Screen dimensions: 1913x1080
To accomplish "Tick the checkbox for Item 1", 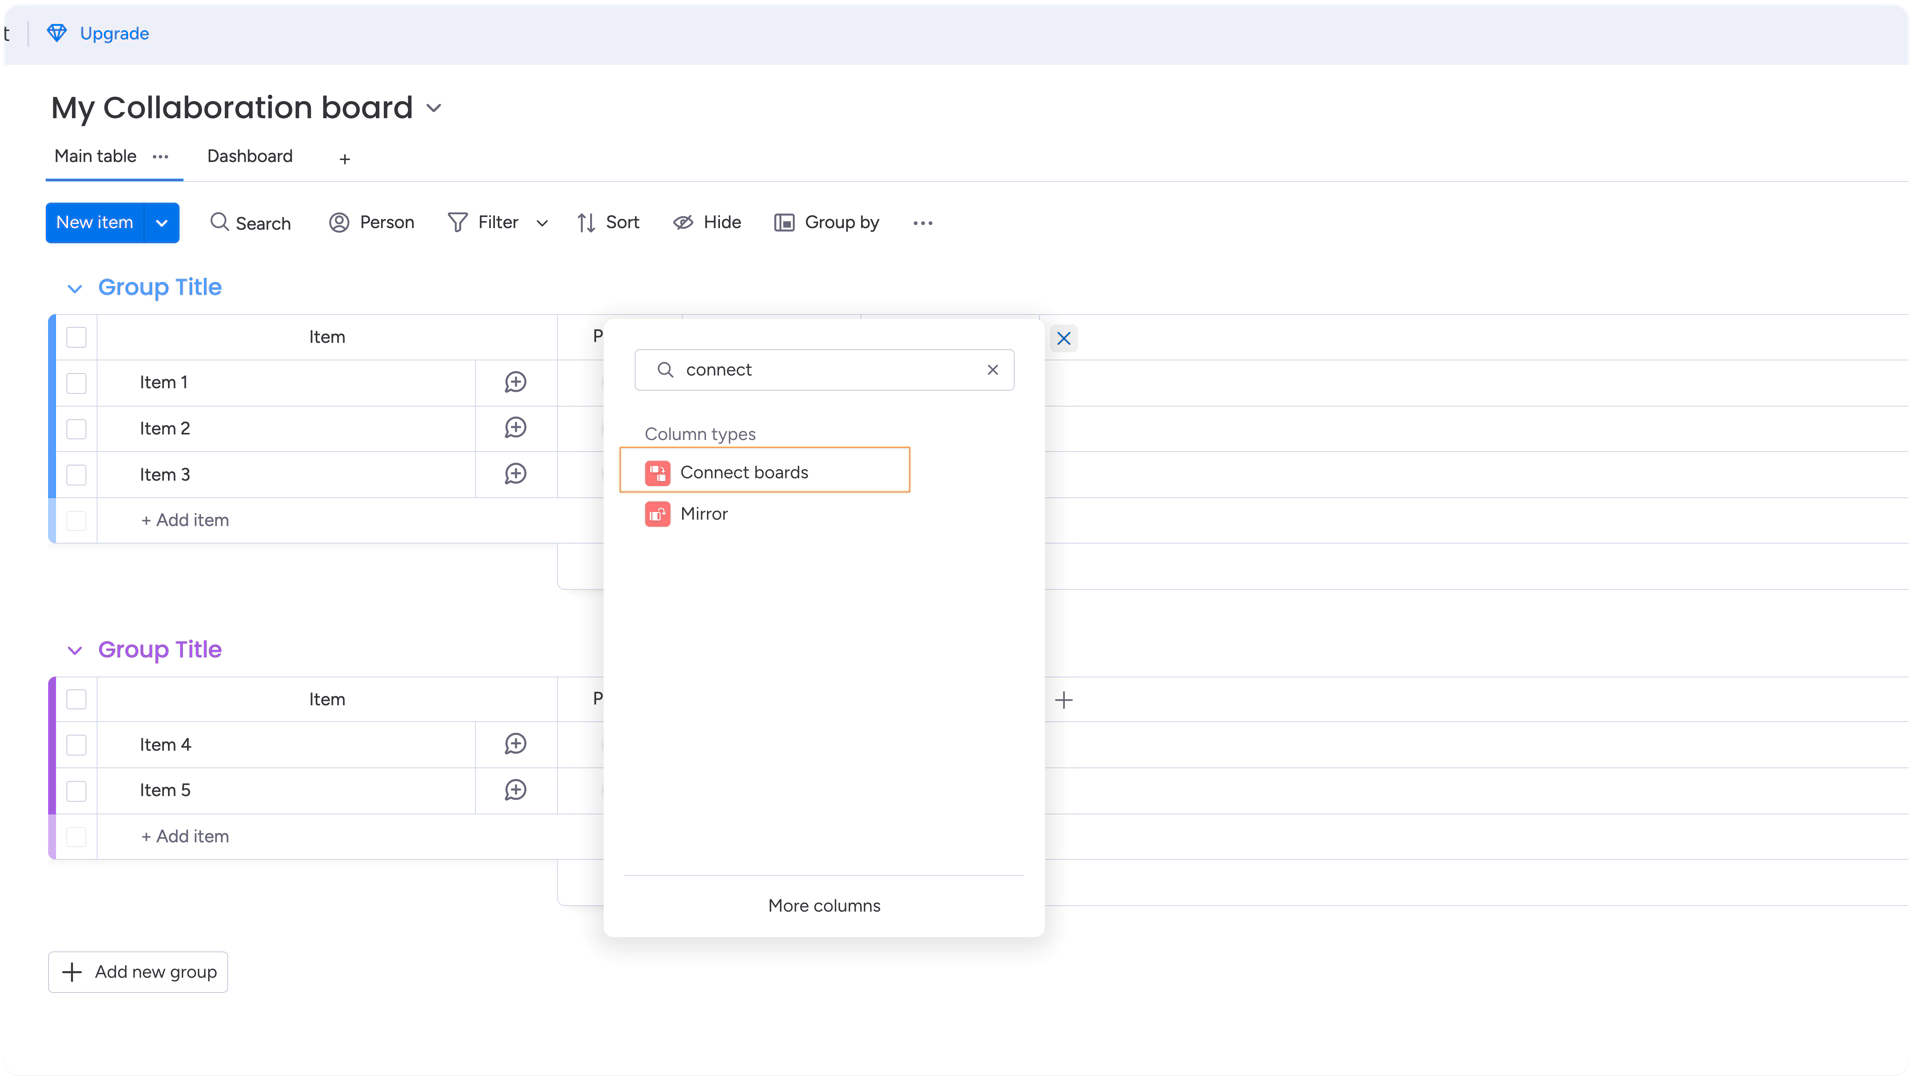I will pos(76,383).
